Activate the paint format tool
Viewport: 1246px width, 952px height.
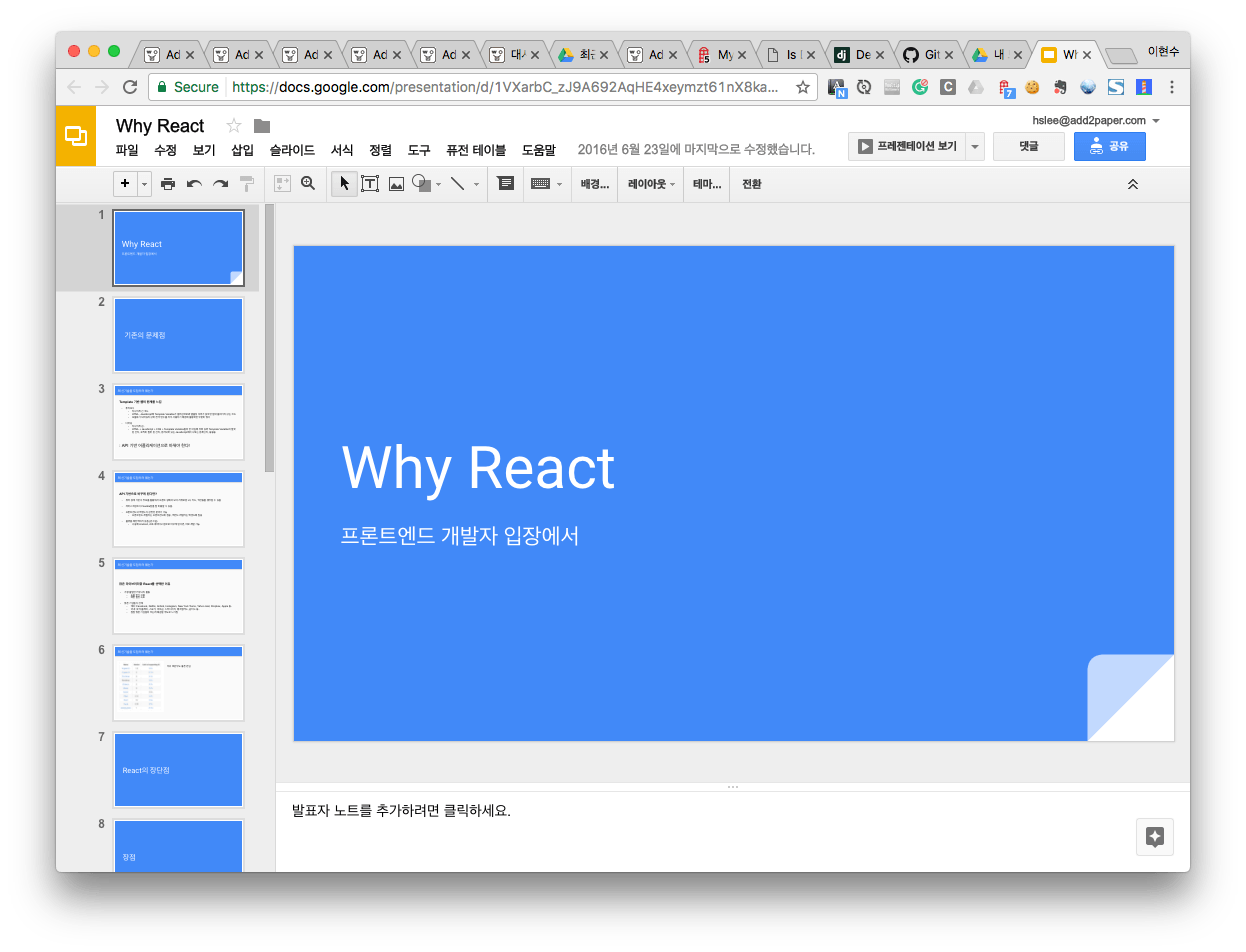[x=245, y=183]
